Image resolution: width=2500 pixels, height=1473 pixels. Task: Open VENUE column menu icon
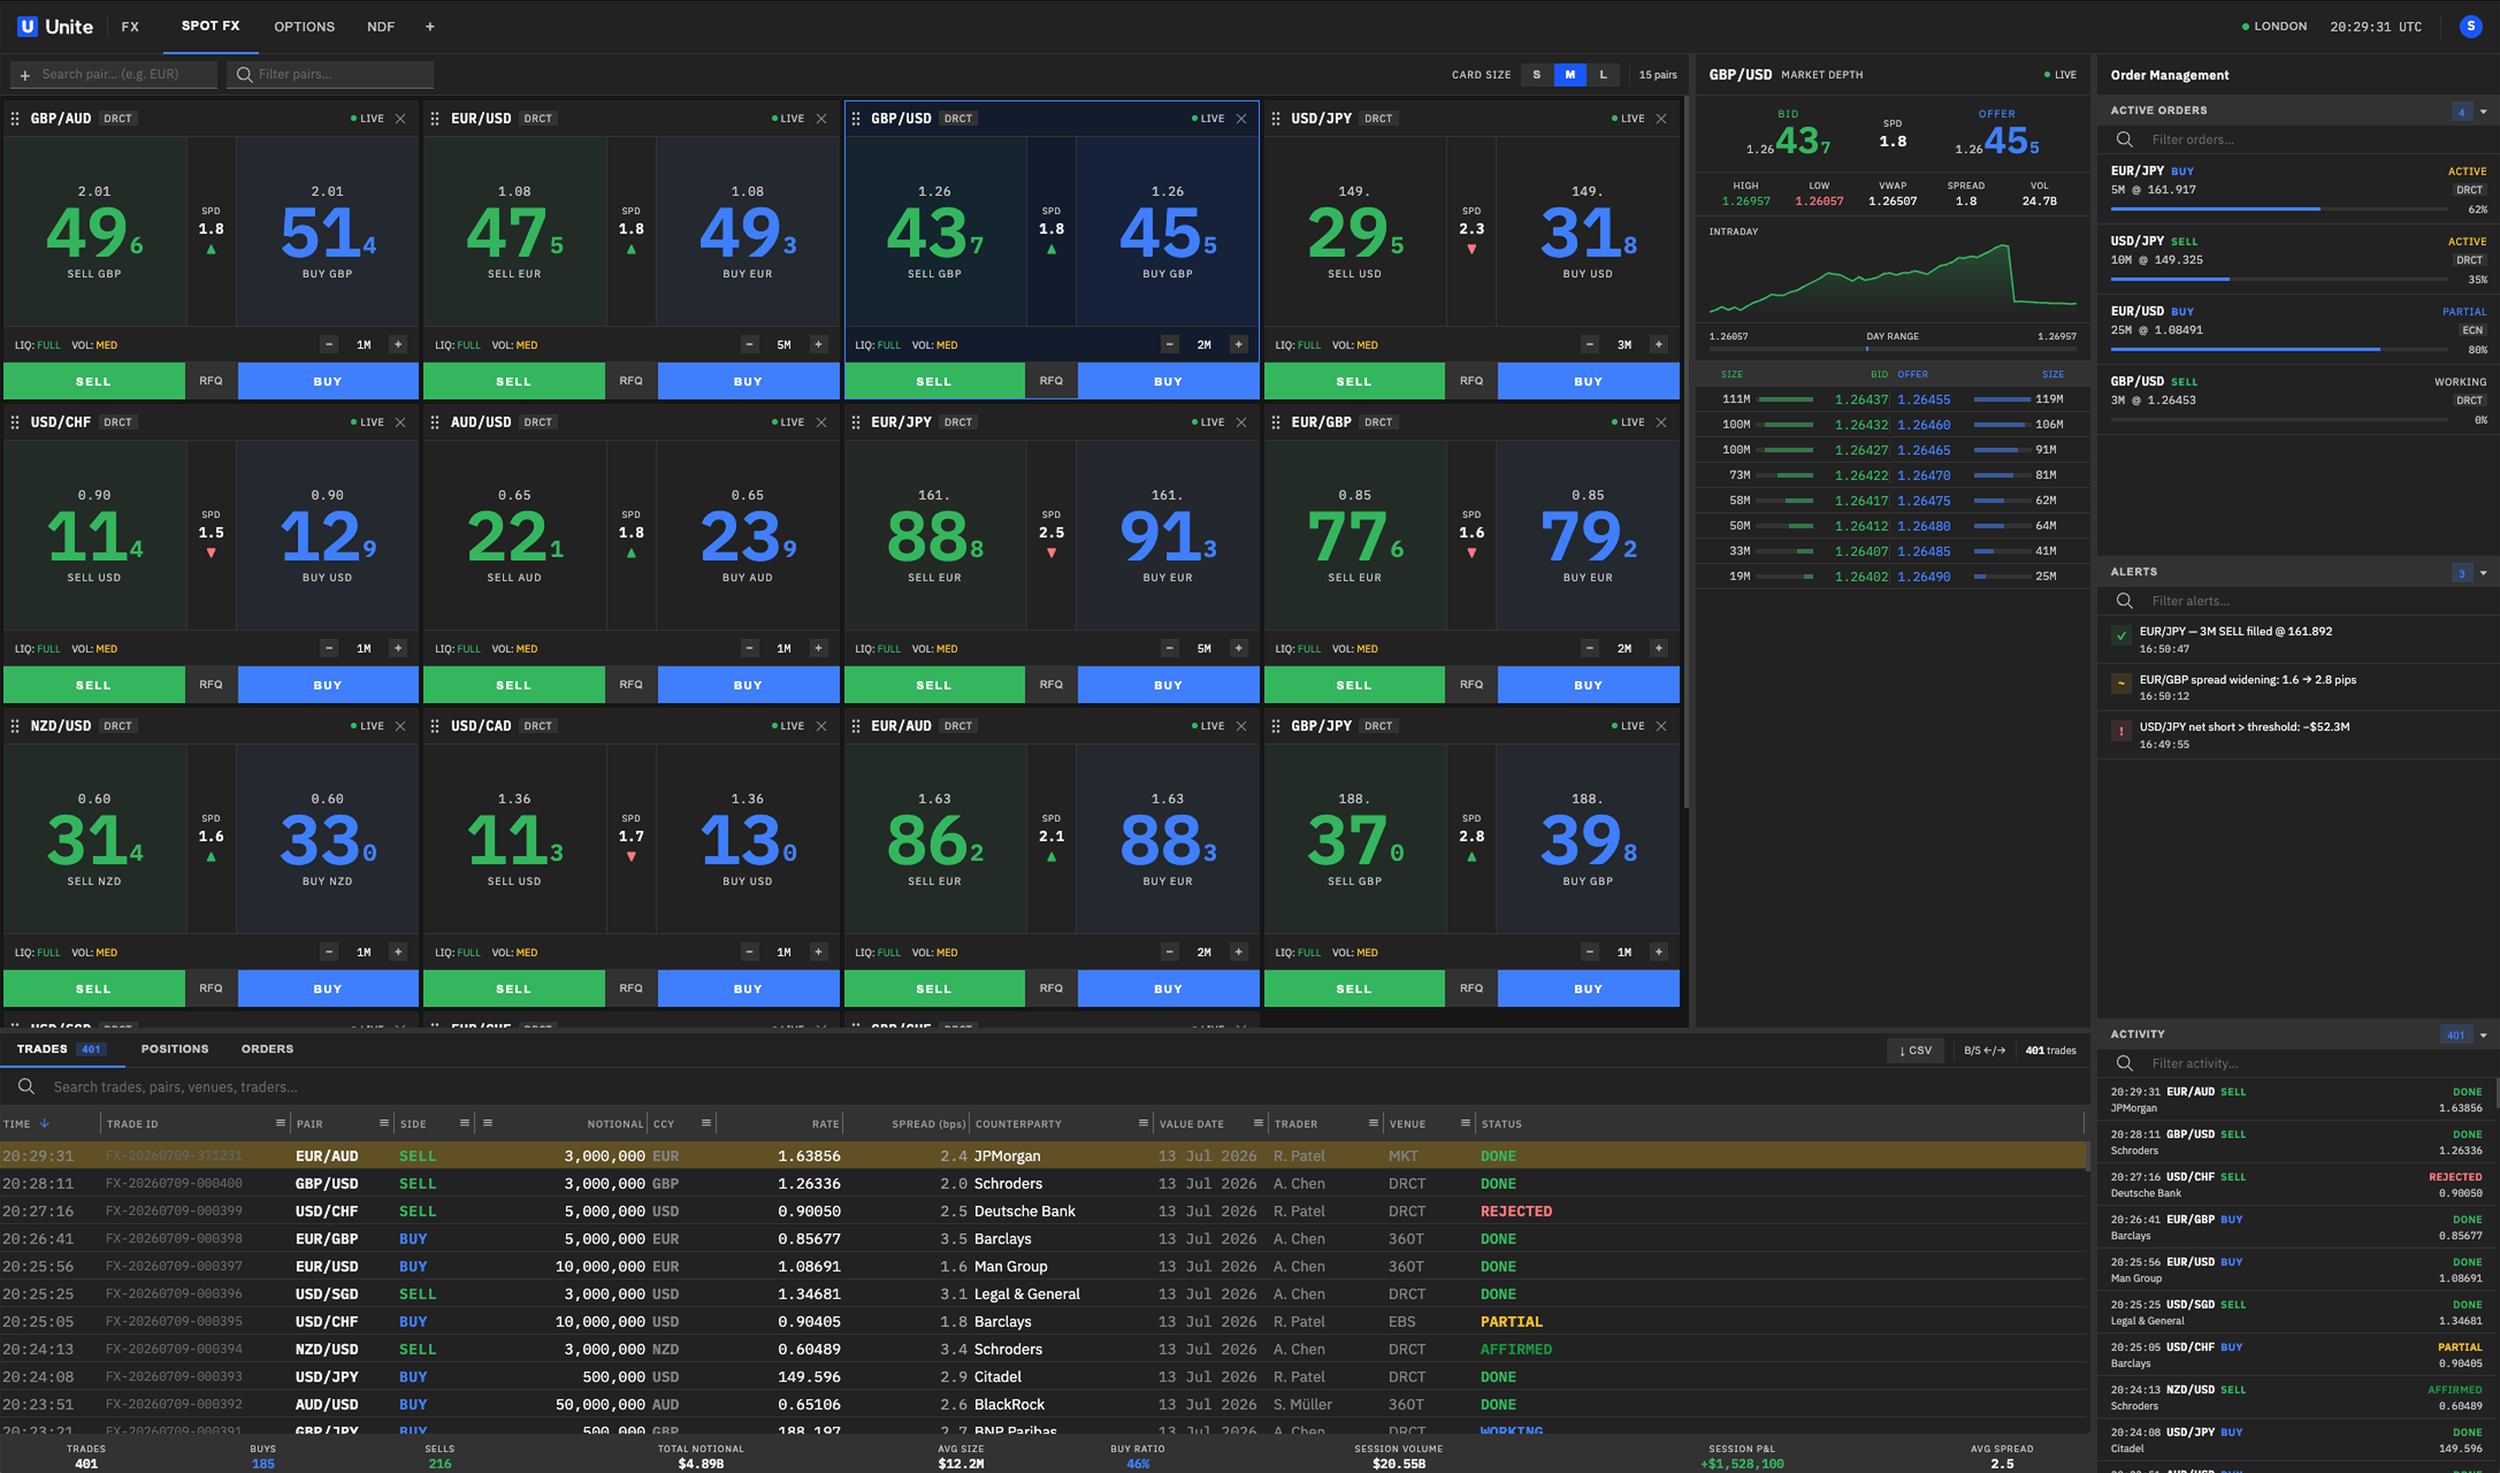click(1465, 1123)
